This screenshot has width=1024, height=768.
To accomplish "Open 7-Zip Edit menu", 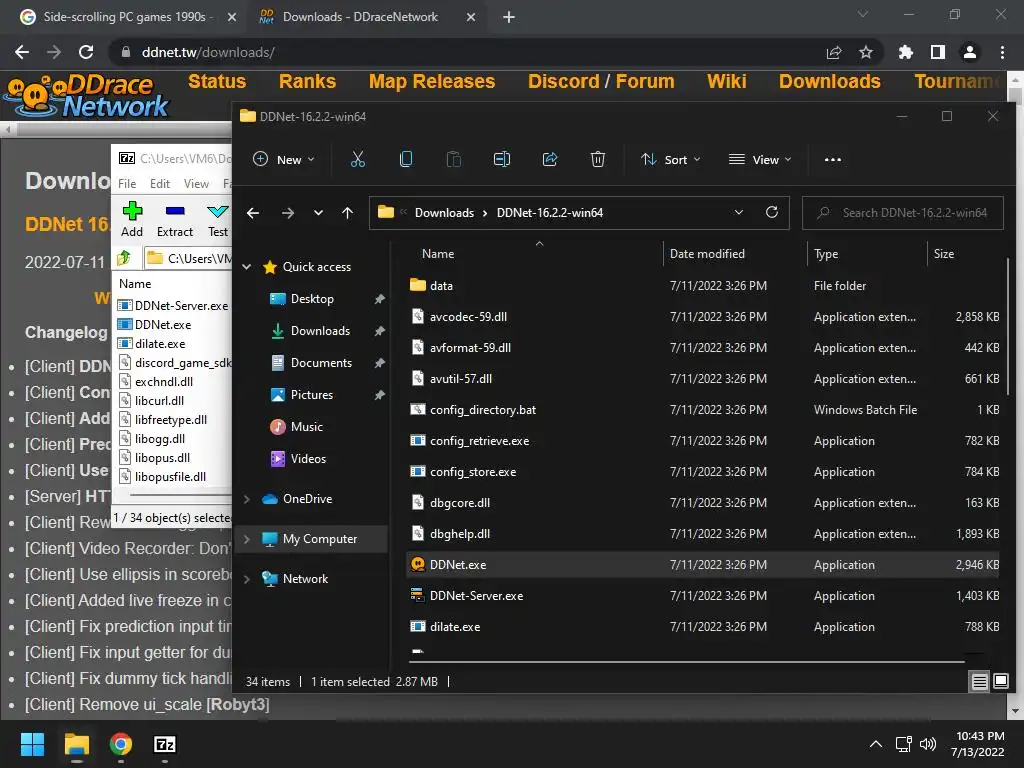I will tap(159, 184).
